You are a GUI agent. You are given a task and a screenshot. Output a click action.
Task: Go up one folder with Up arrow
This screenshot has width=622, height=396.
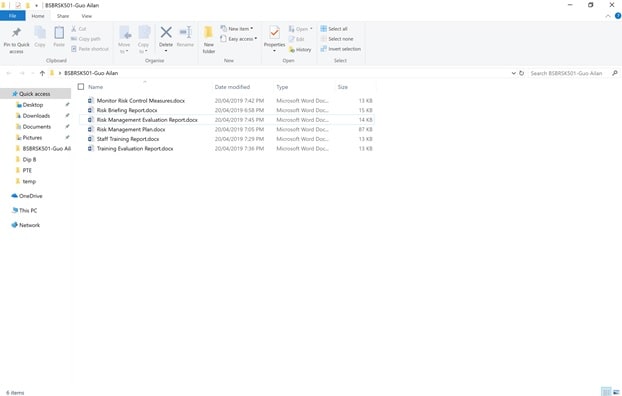[x=42, y=73]
